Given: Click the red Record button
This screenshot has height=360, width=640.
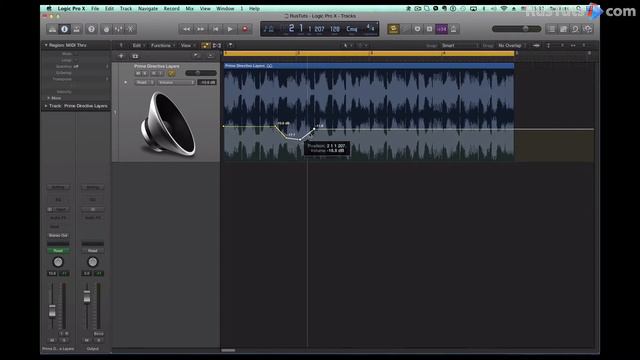Looking at the screenshot, I should 245,29.
